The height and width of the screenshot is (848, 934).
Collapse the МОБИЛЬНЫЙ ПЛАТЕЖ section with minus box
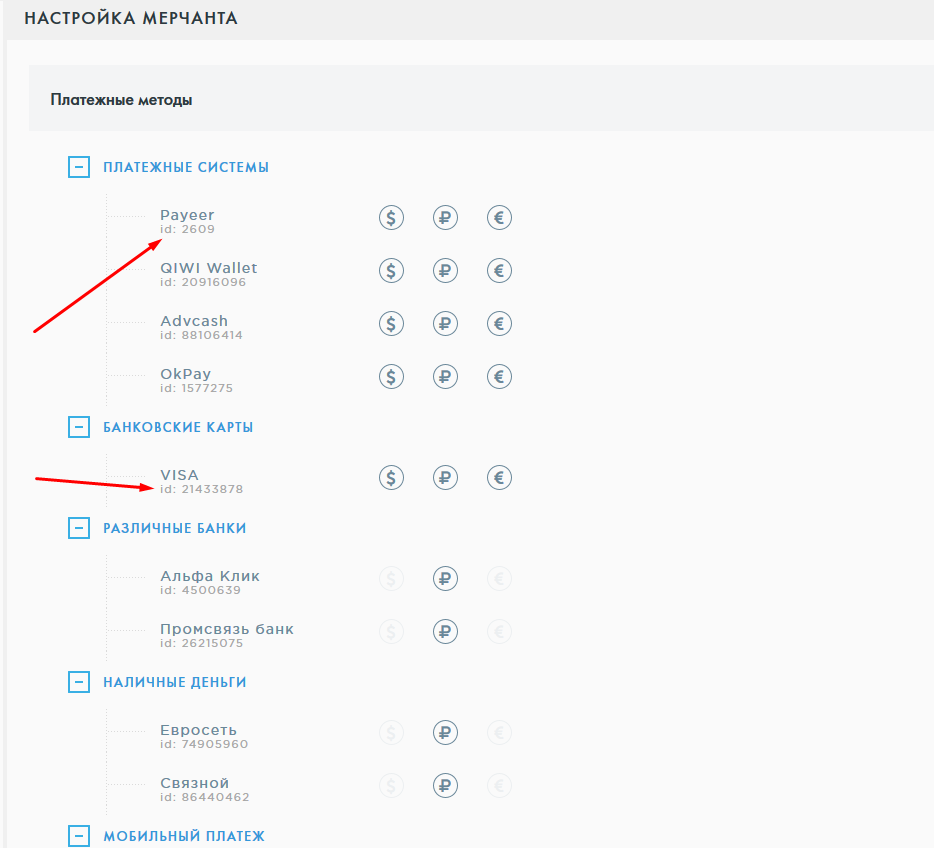pos(79,835)
